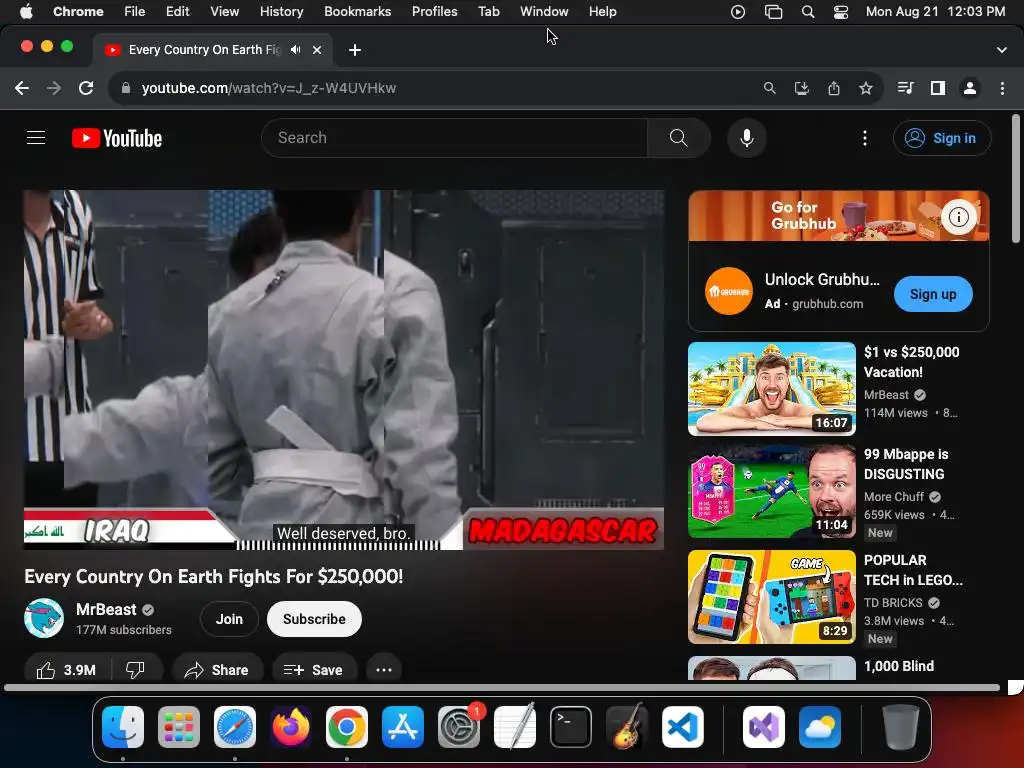Go to the YouTube home logo
This screenshot has height=768, width=1024.
coord(117,138)
